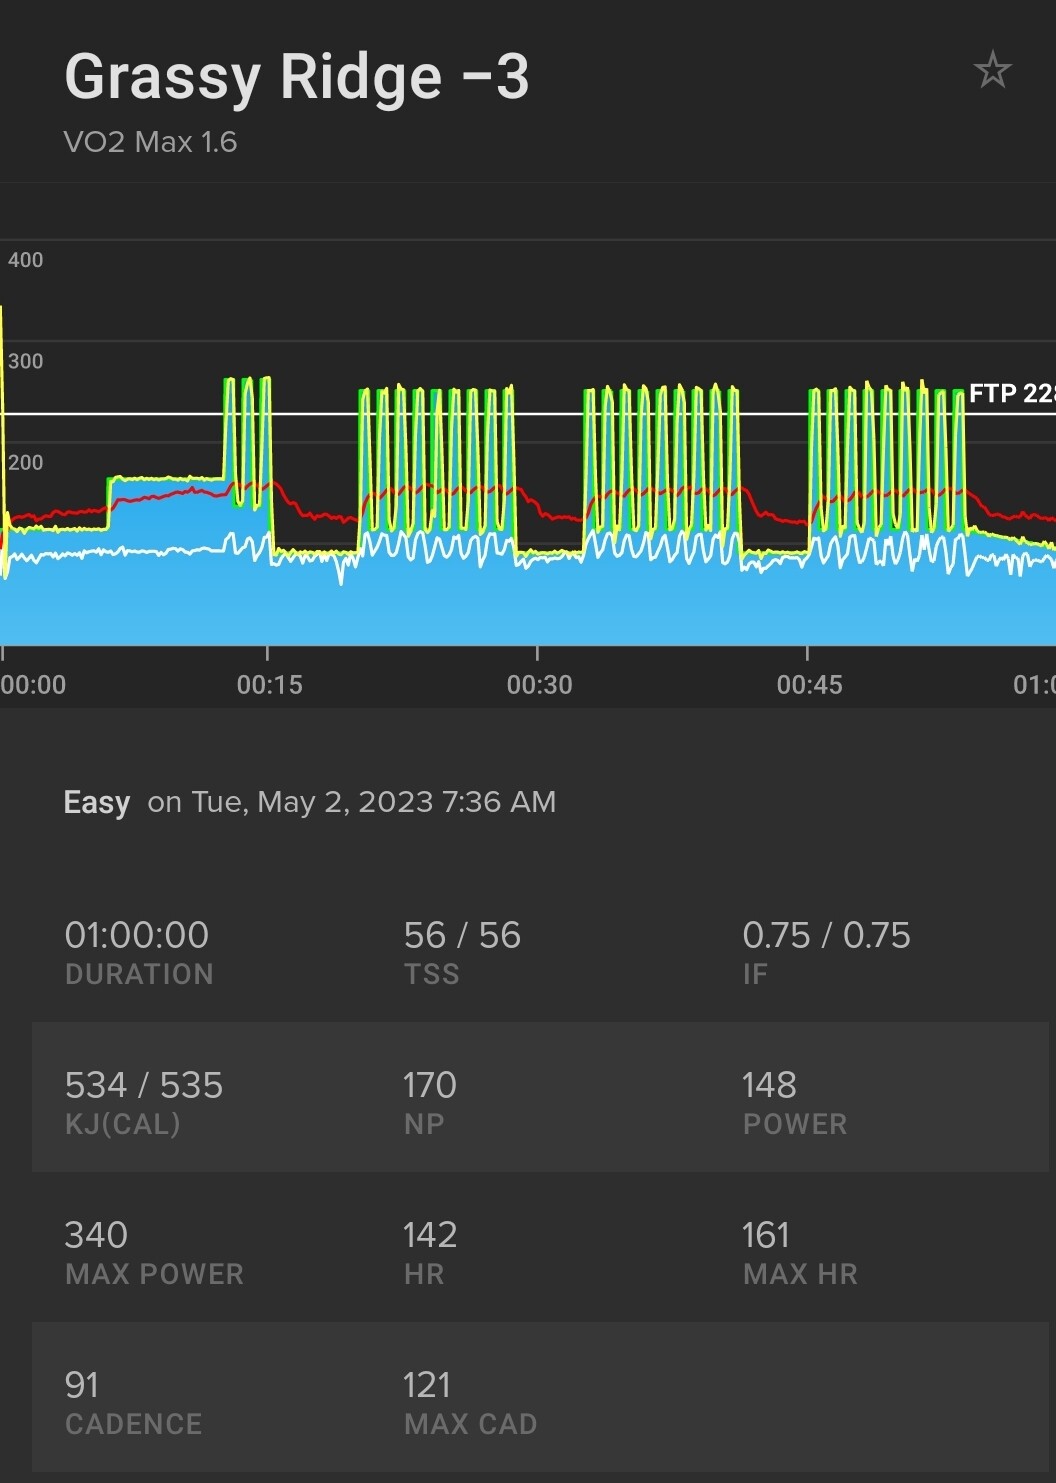This screenshot has width=1056, height=1483.
Task: Tap the FTP 228 line label
Action: coord(1012,394)
